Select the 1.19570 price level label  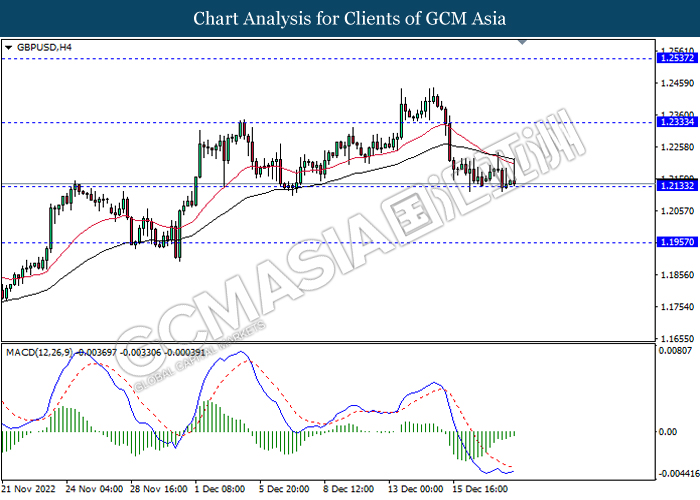(x=677, y=242)
